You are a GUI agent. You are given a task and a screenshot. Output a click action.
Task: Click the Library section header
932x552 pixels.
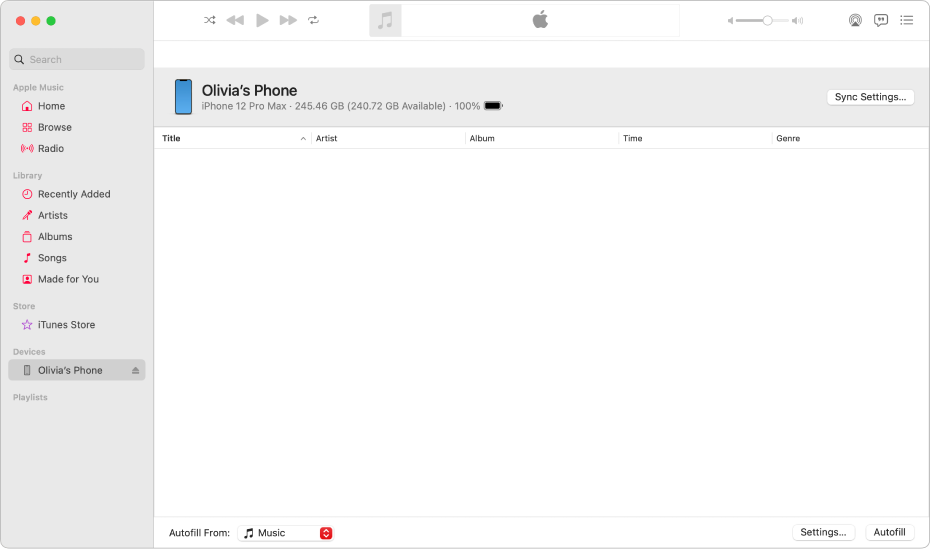[x=27, y=176]
